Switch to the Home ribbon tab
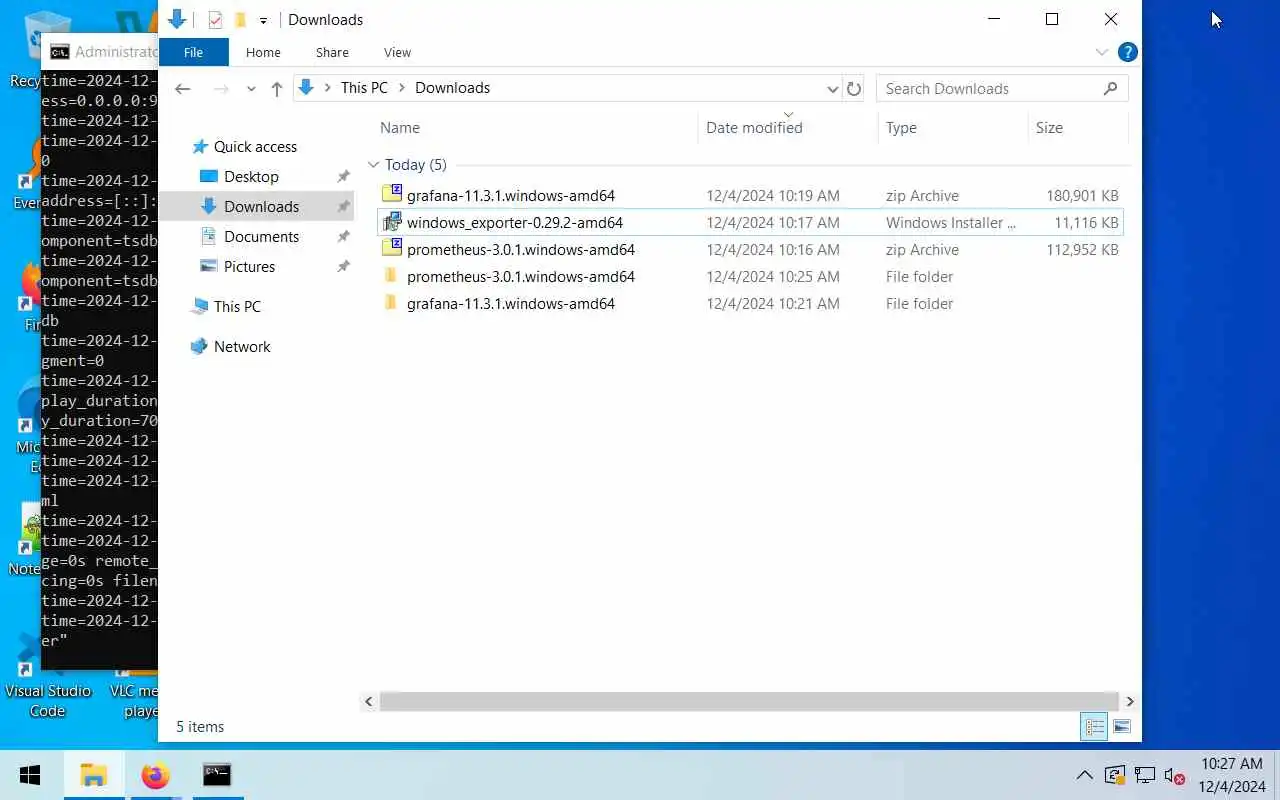Image resolution: width=1280 pixels, height=800 pixels. [263, 52]
